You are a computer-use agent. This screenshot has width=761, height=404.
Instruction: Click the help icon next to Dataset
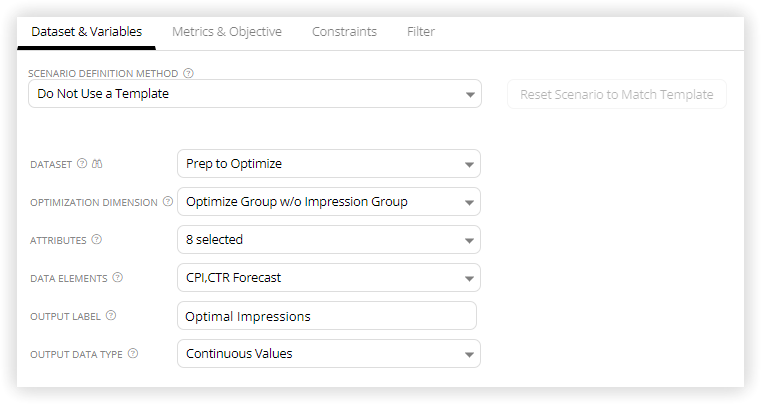[82, 164]
